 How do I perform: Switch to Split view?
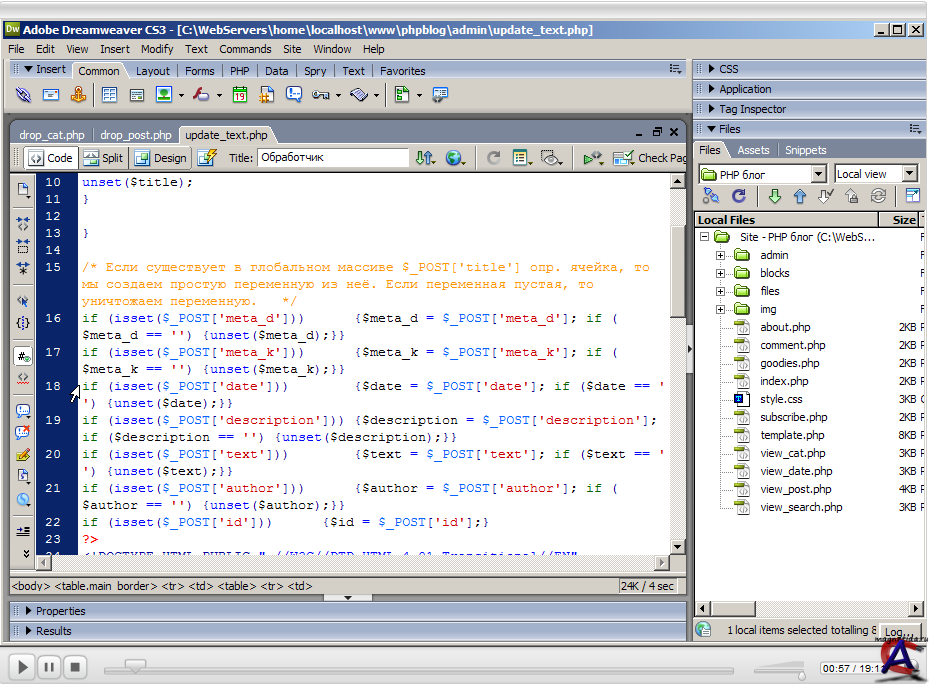104,158
